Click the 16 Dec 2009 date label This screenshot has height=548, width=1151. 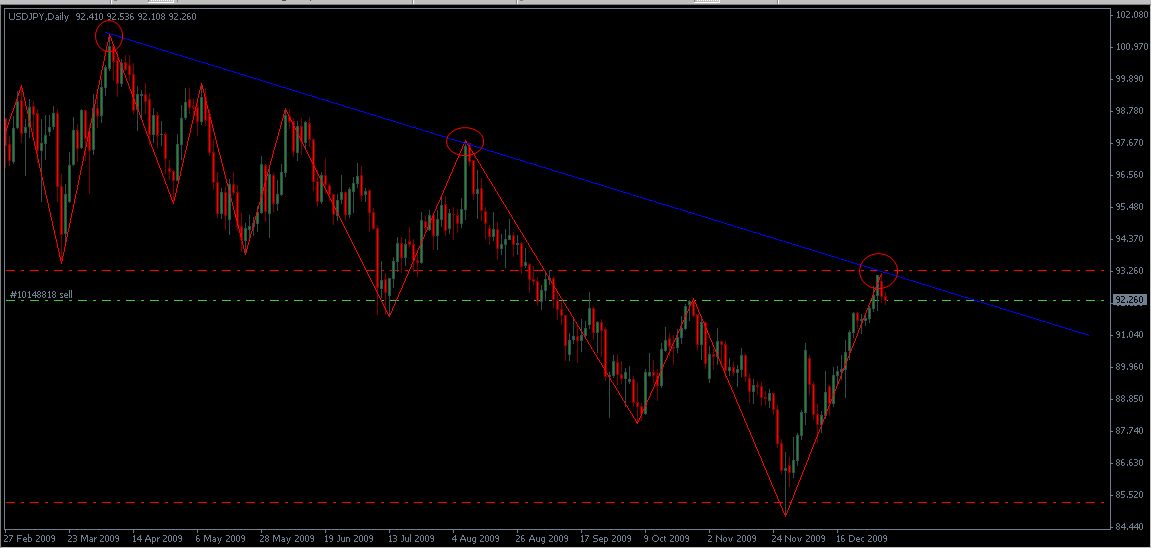(x=862, y=538)
